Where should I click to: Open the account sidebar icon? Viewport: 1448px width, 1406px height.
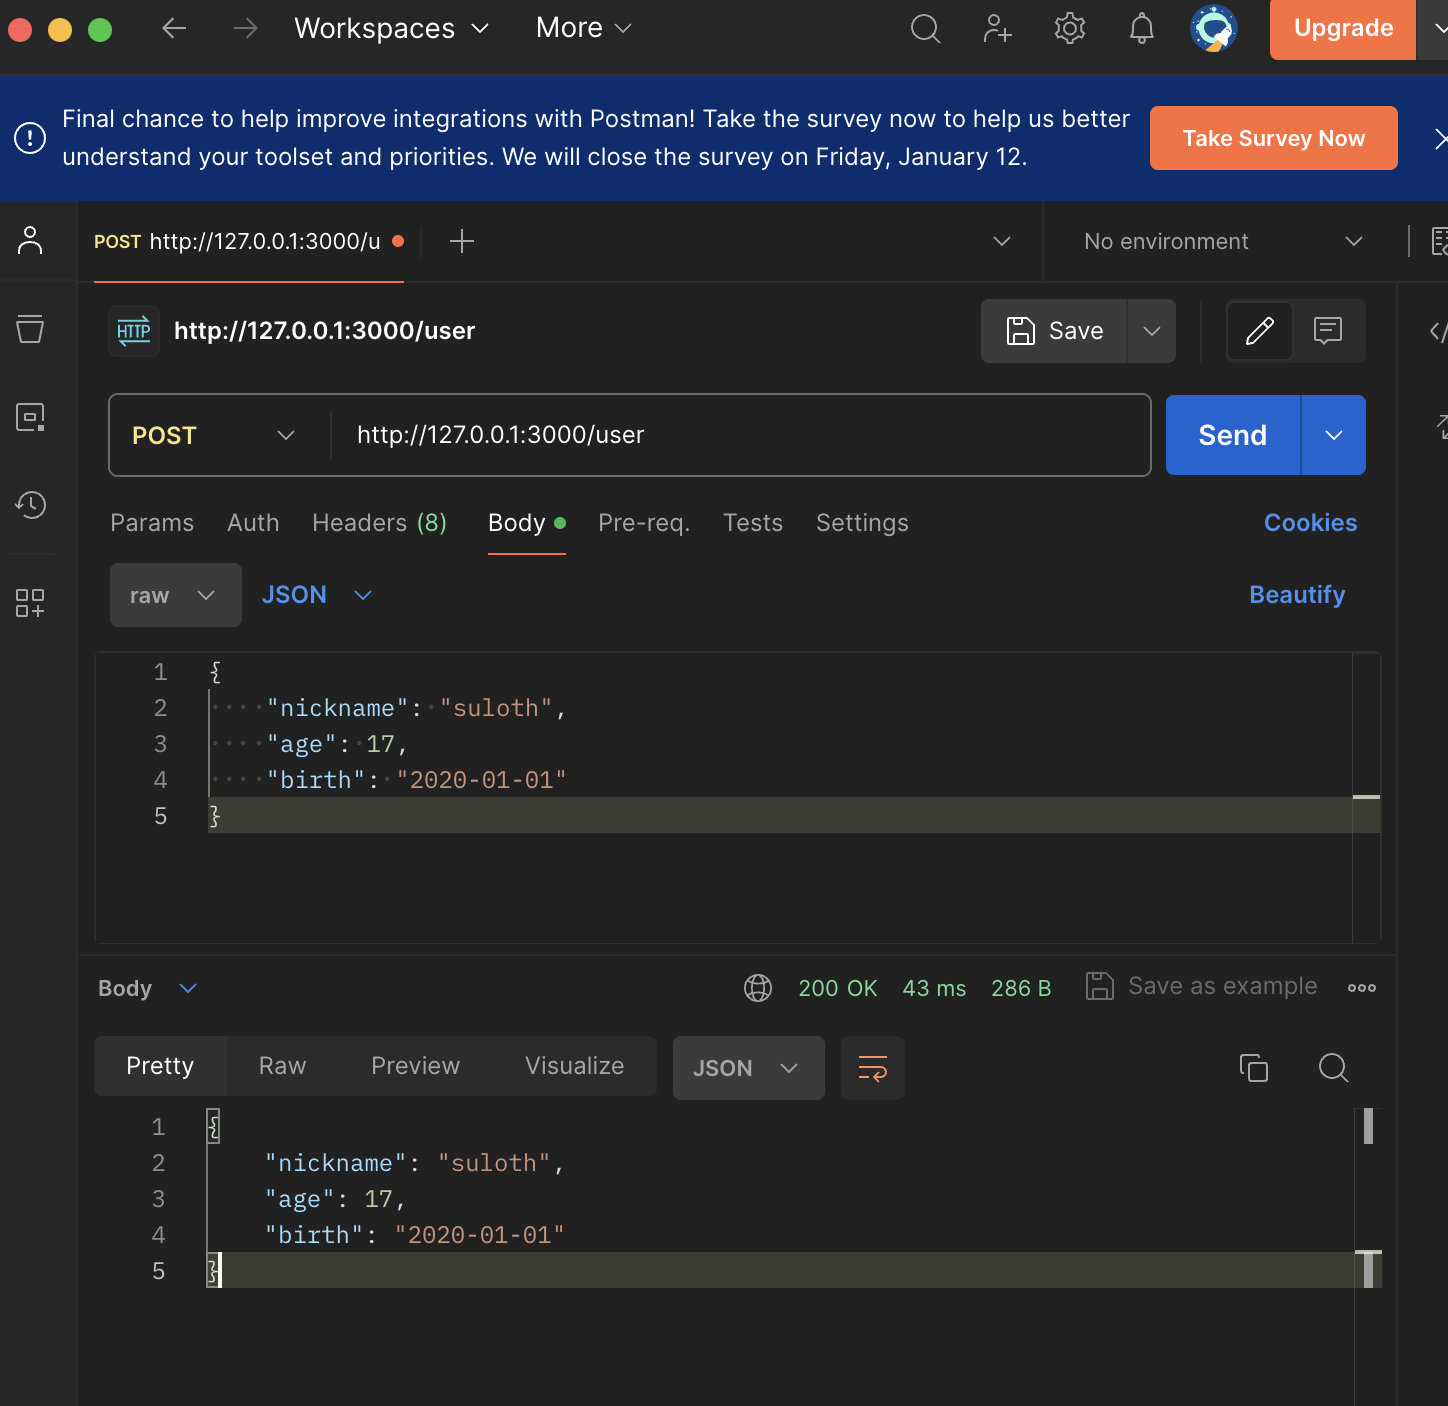point(30,240)
